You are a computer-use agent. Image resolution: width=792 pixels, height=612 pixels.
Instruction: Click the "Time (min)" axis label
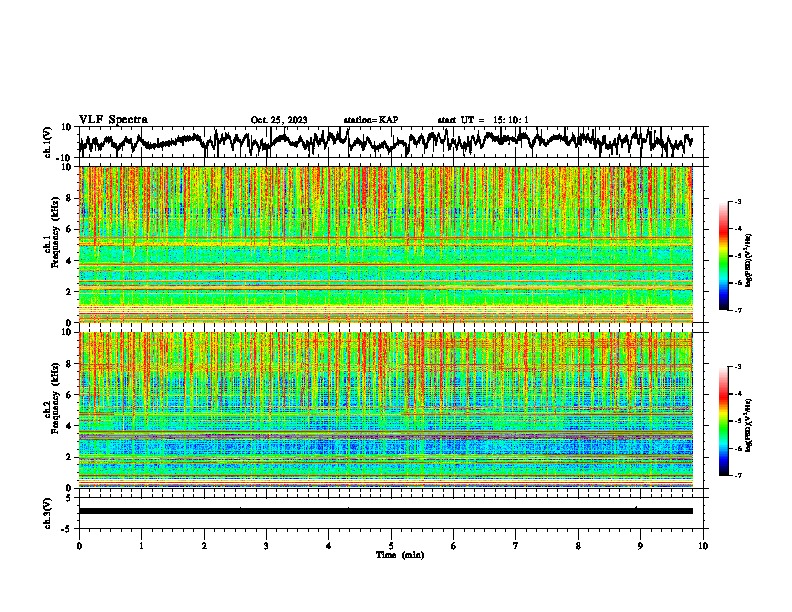pyautogui.click(x=400, y=555)
